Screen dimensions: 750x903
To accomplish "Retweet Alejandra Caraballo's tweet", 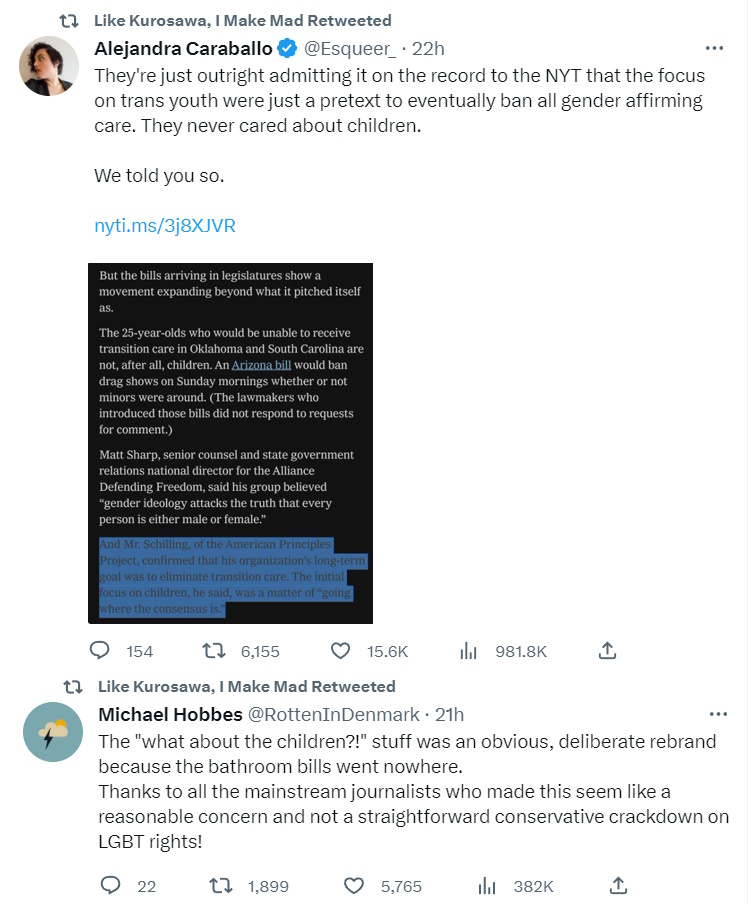I will 214,651.
